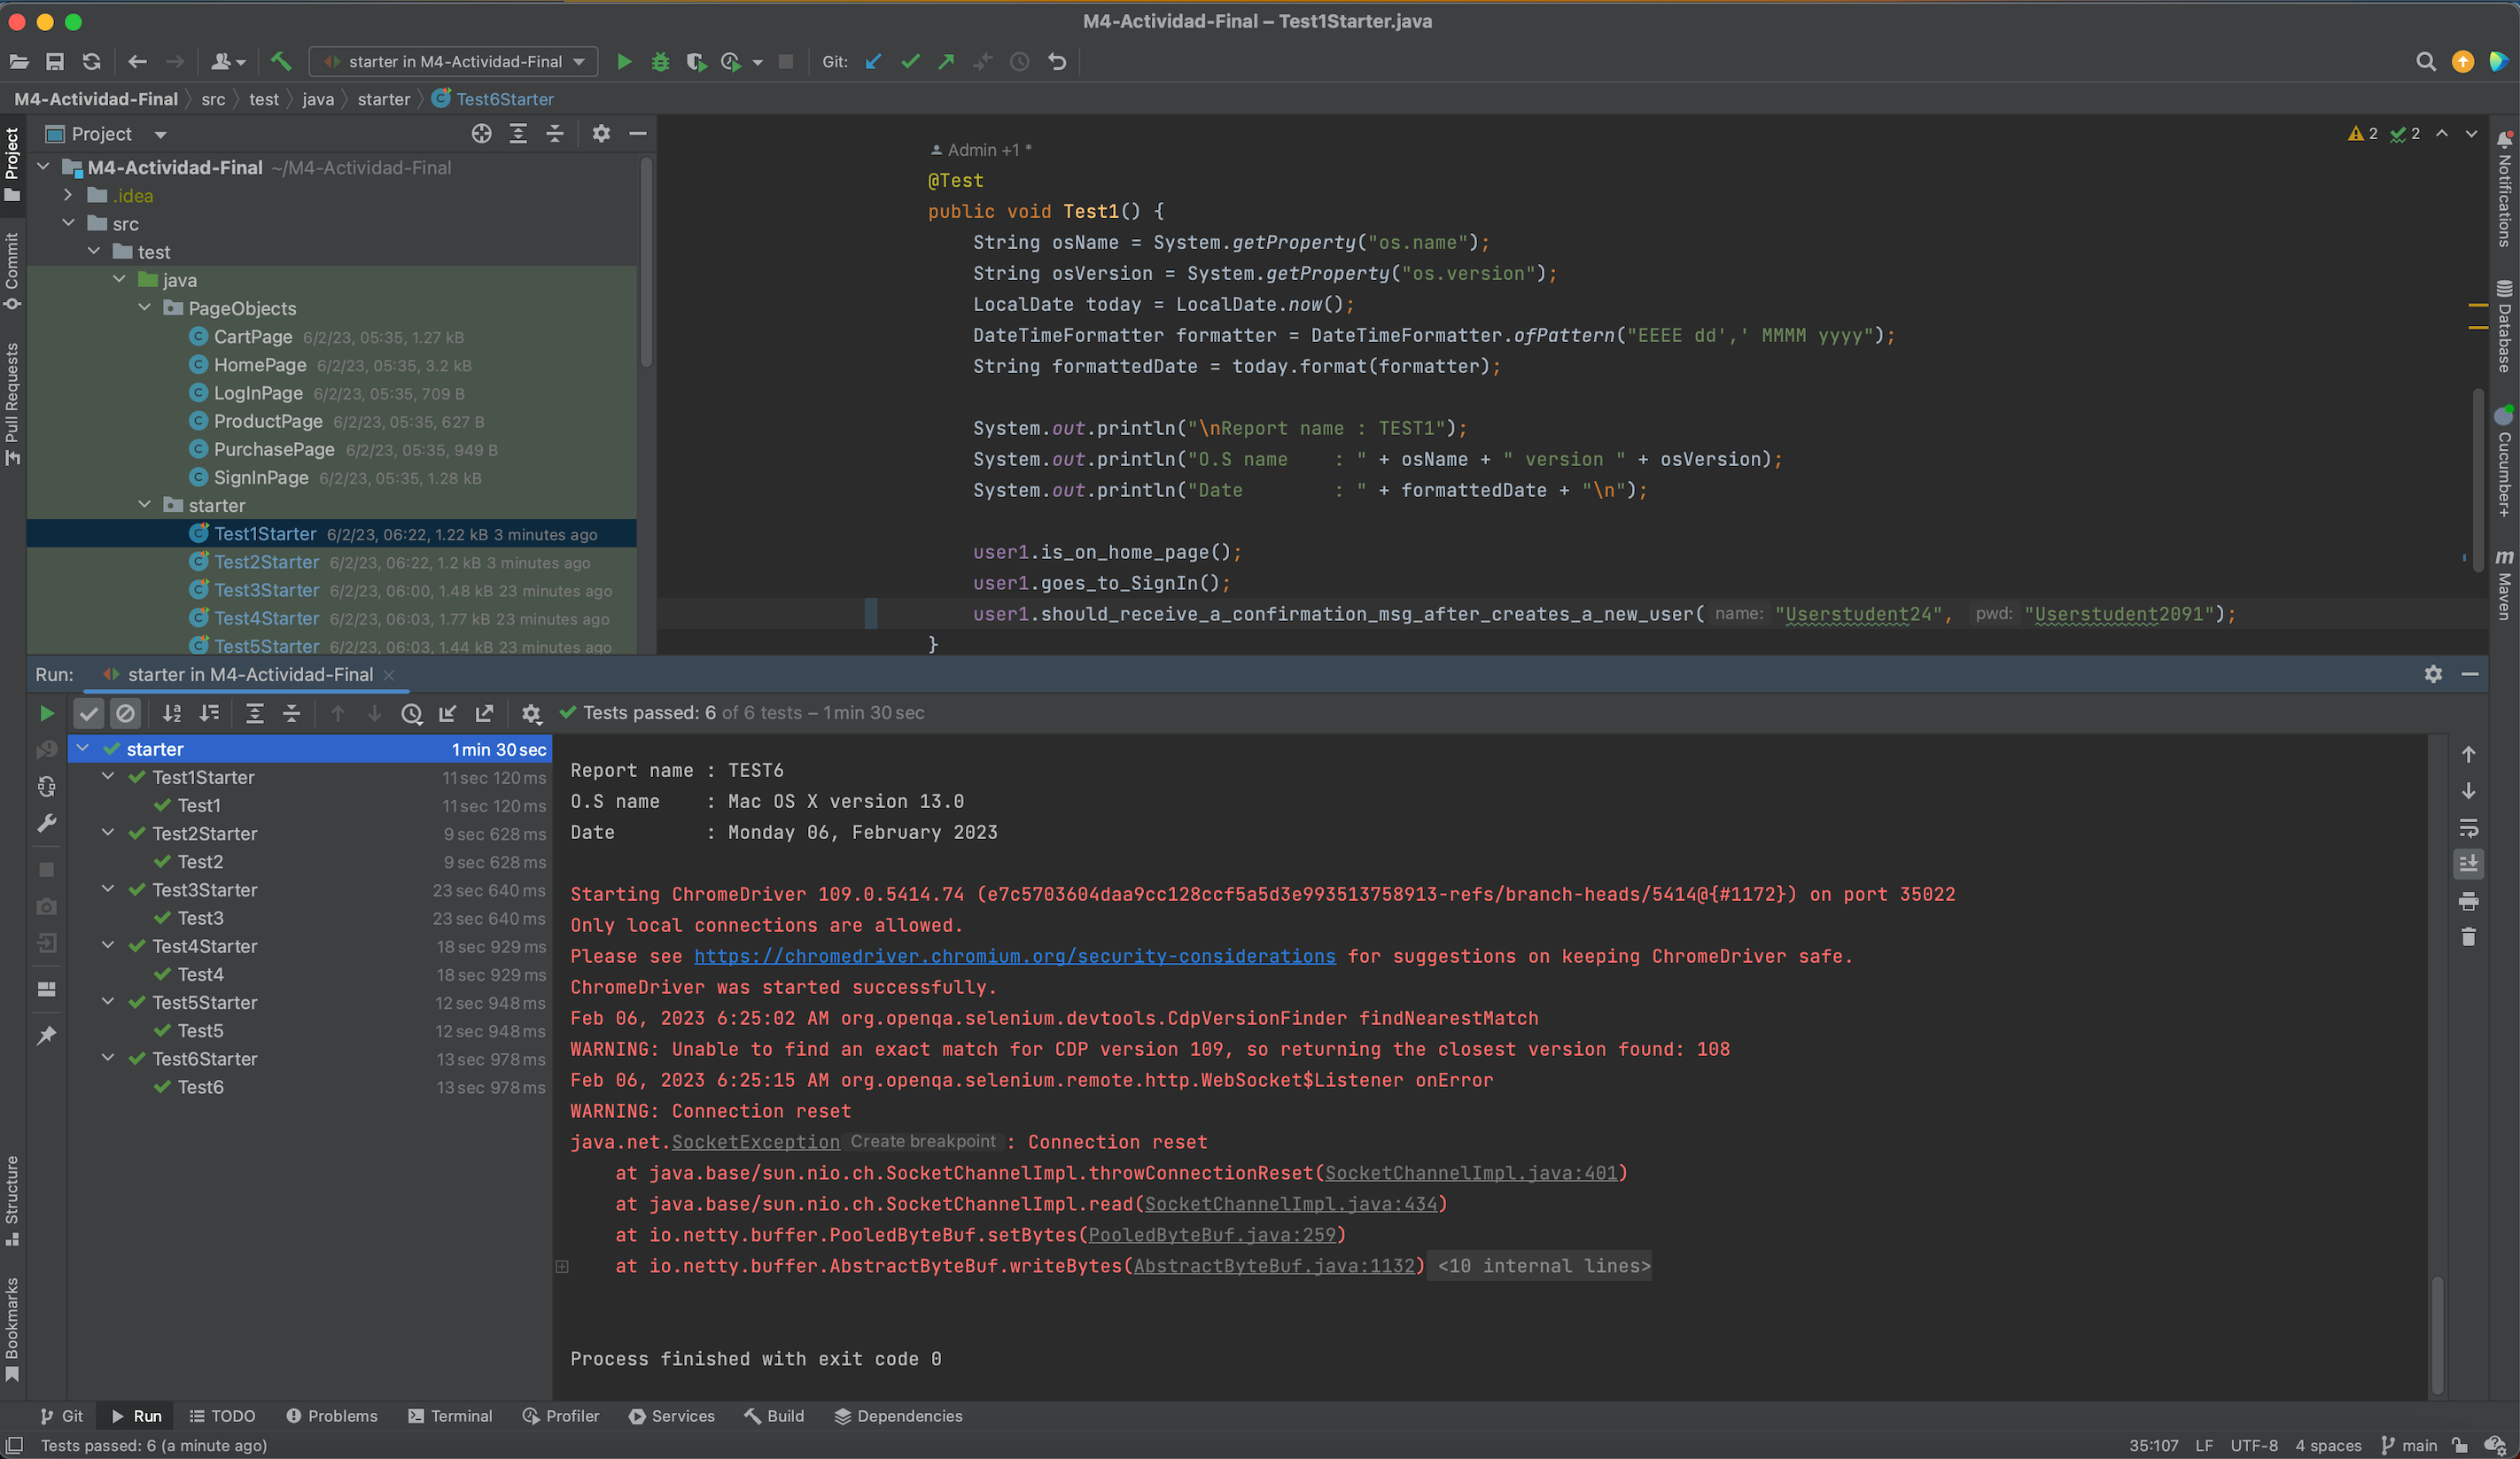Print the test run output
This screenshot has height=1459, width=2520.
point(2470,901)
